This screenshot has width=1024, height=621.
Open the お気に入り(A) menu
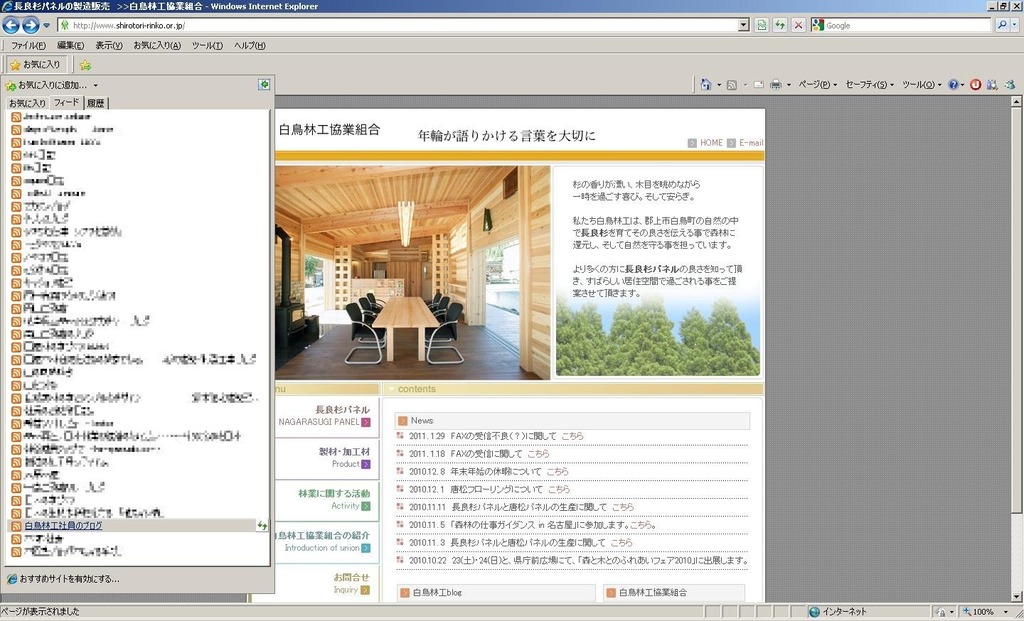point(157,46)
